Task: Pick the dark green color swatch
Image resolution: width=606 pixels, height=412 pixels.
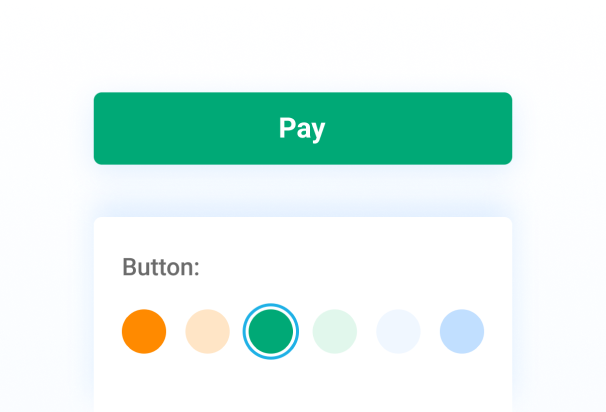Action: click(x=270, y=331)
